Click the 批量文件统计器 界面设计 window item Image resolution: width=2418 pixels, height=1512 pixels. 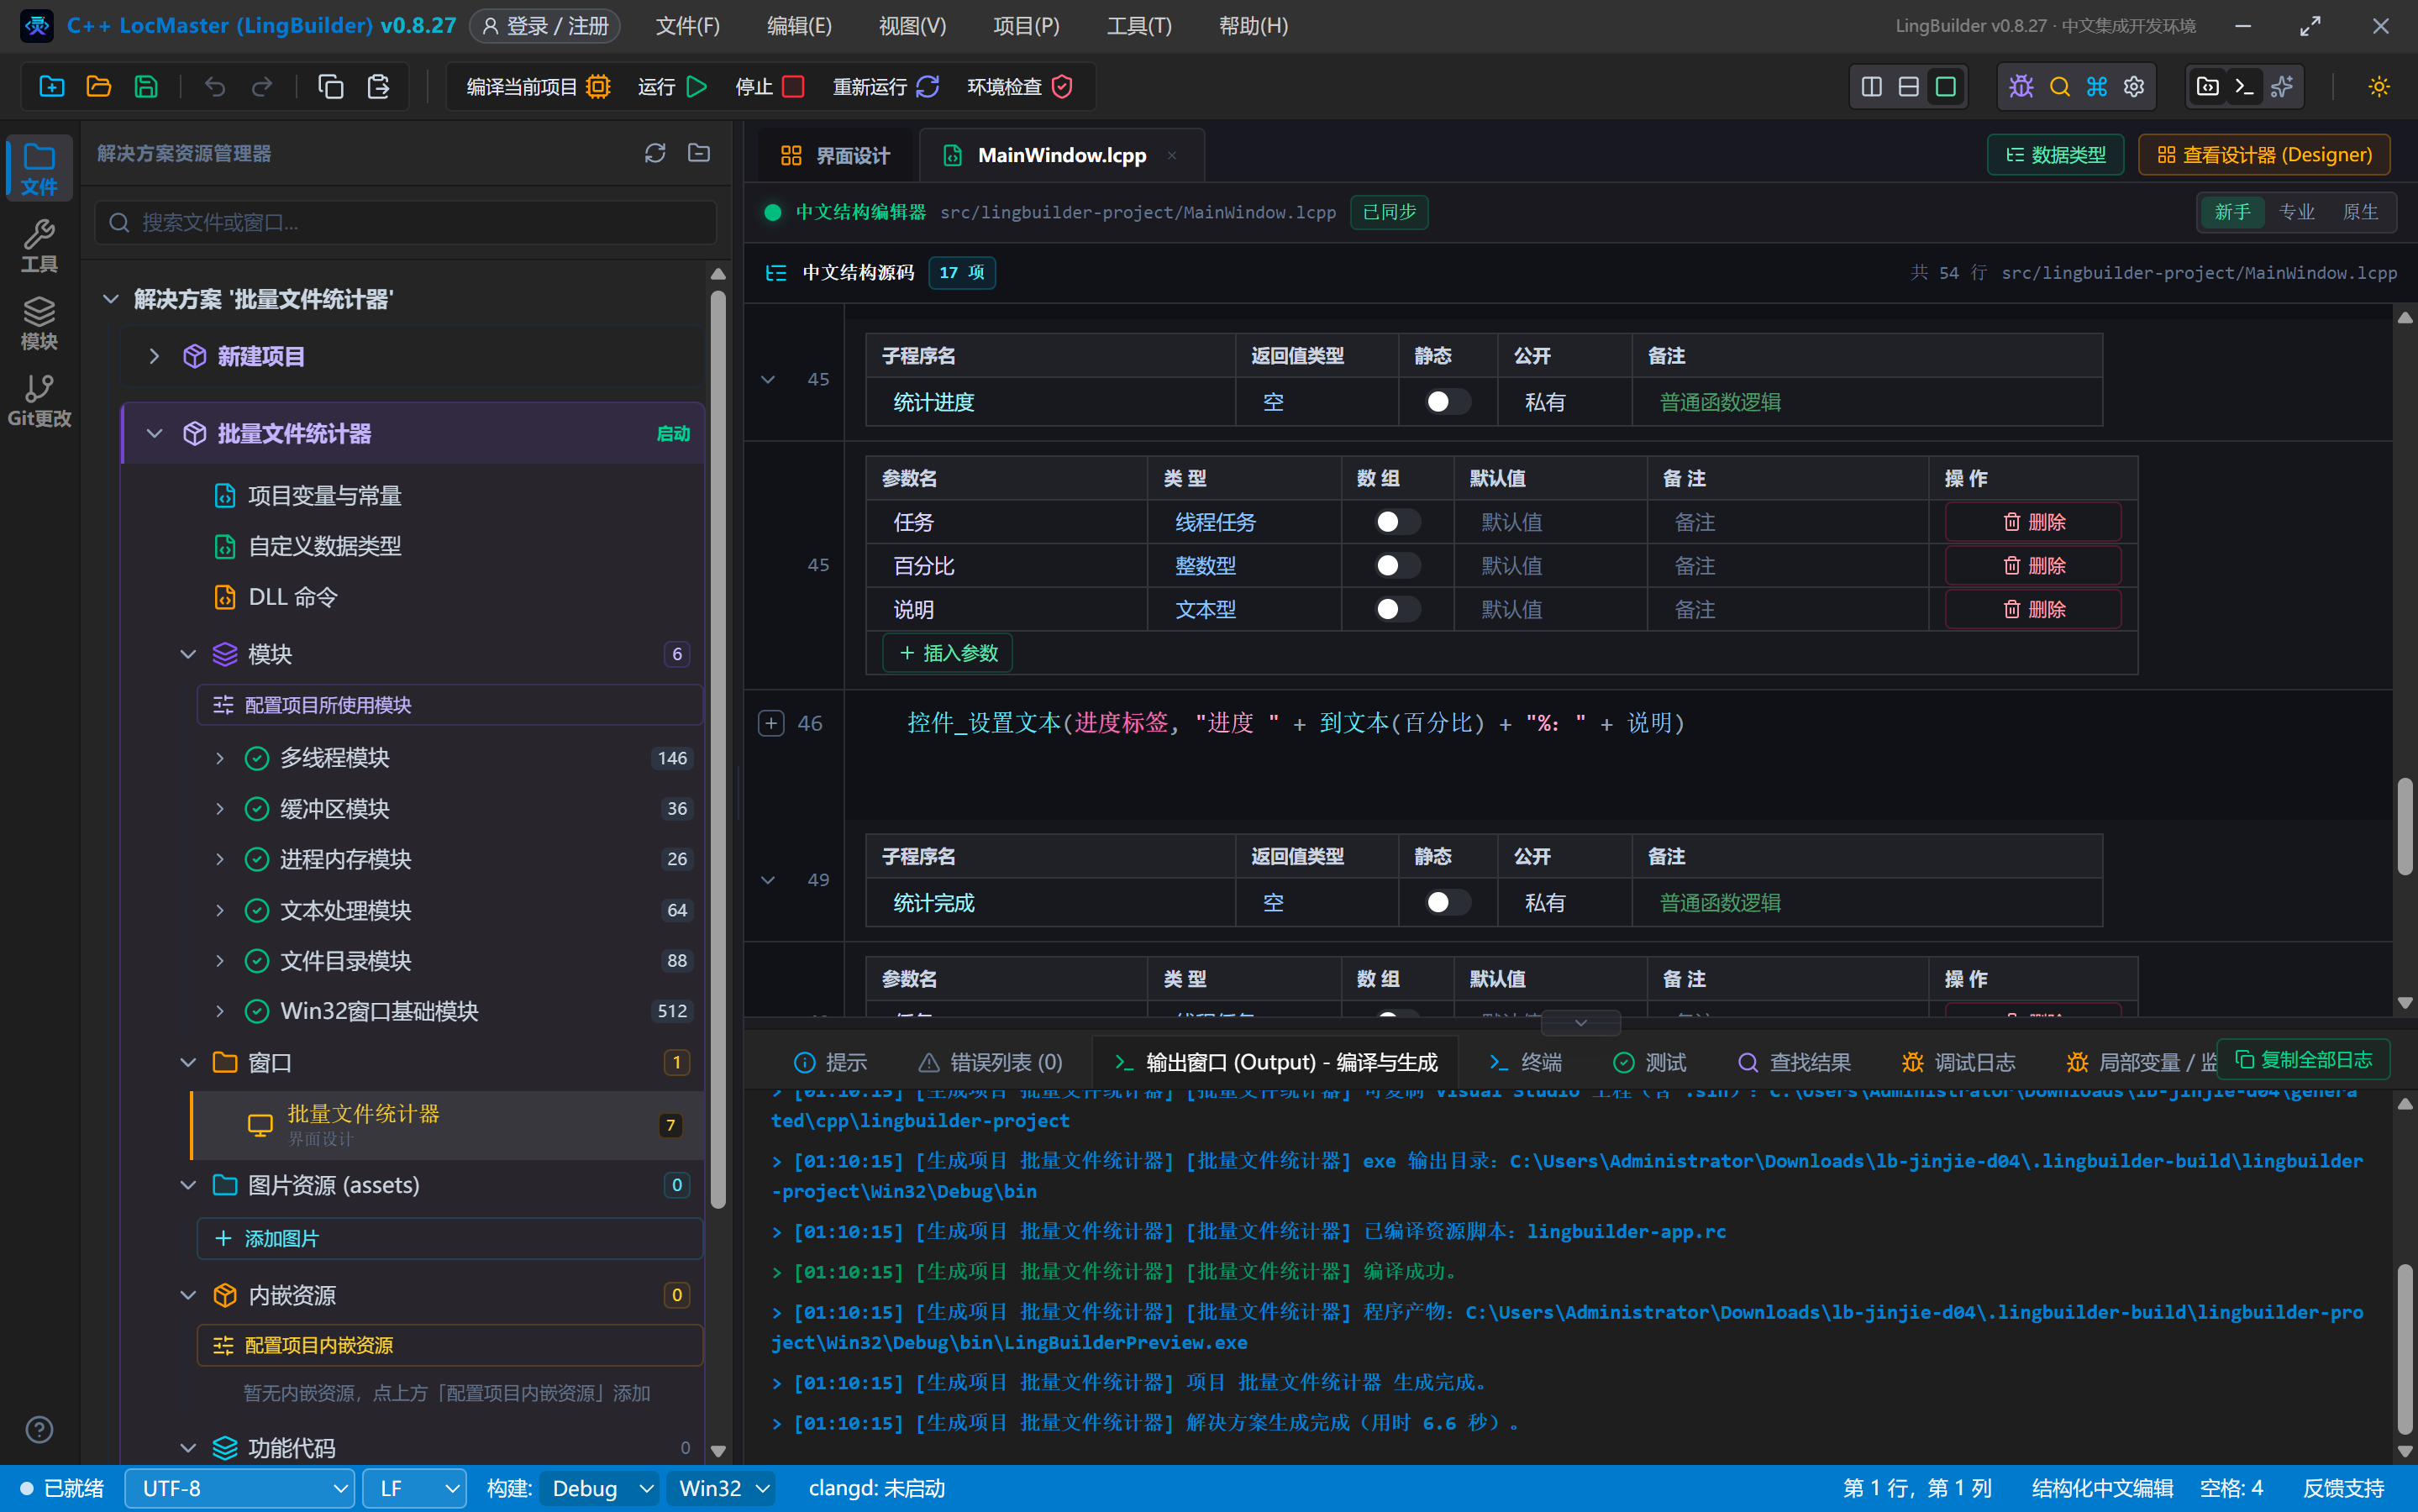click(x=447, y=1125)
